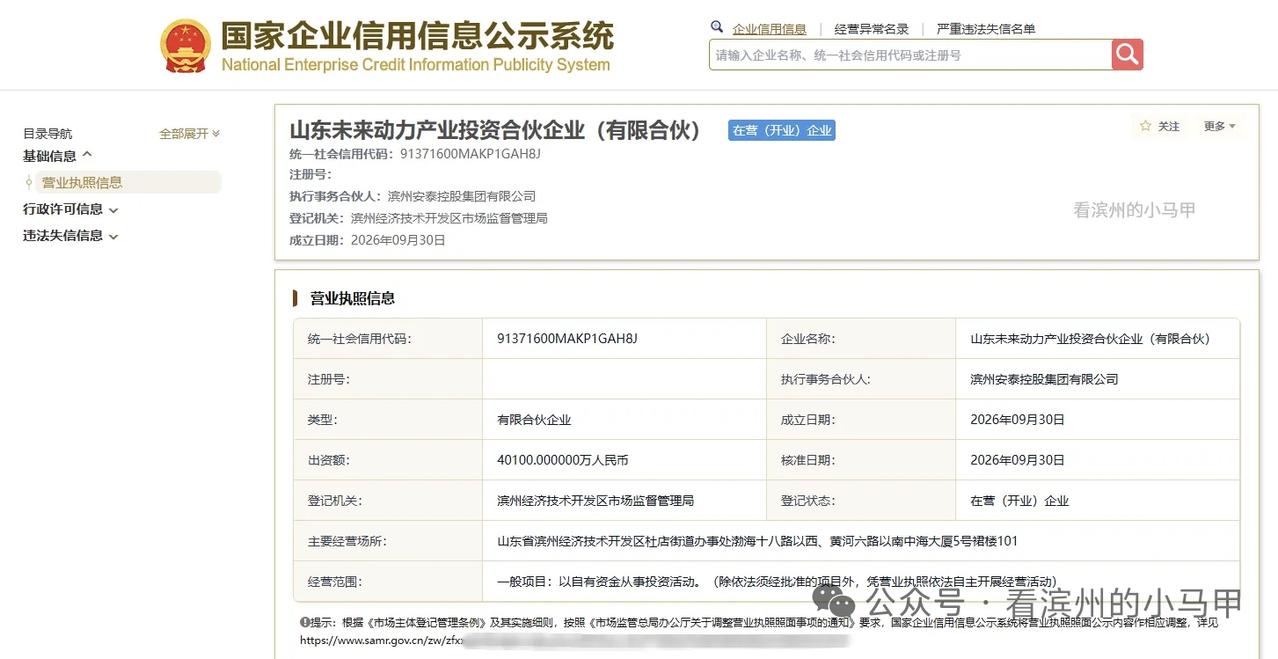1278x659 pixels.
Task: Click the red search magnifier button
Action: 1127,54
